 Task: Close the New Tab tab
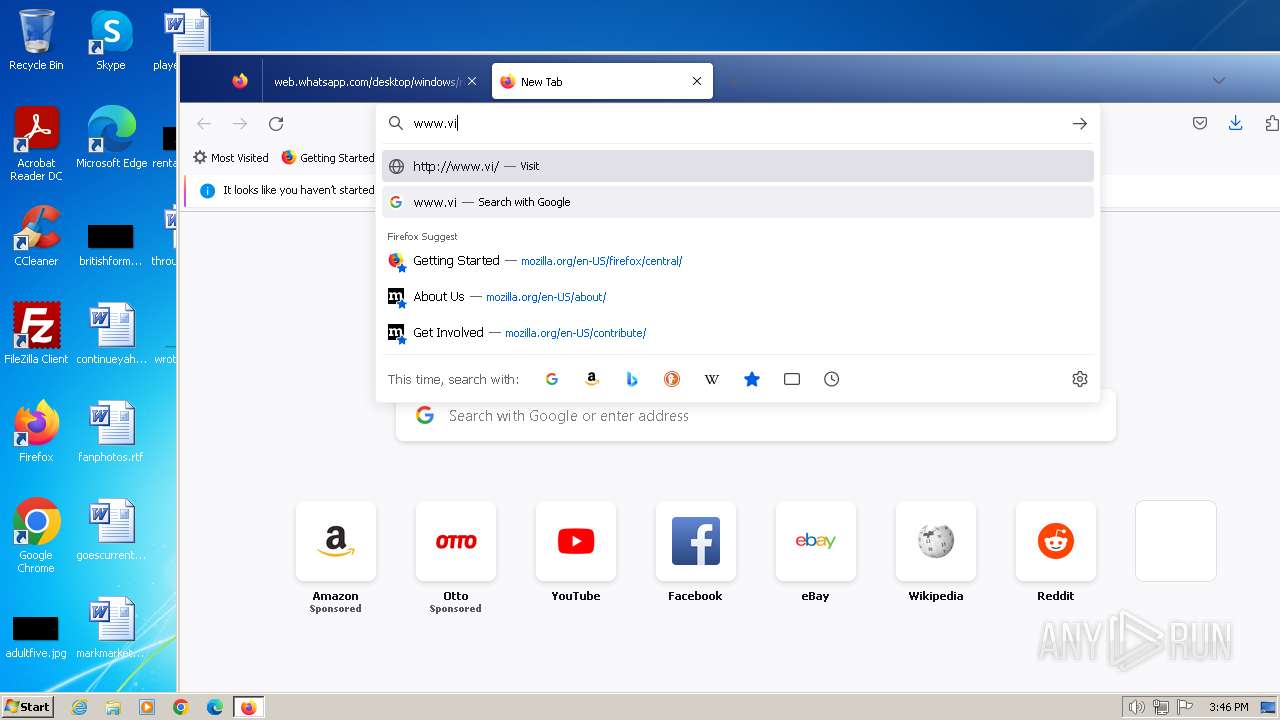coord(697,82)
